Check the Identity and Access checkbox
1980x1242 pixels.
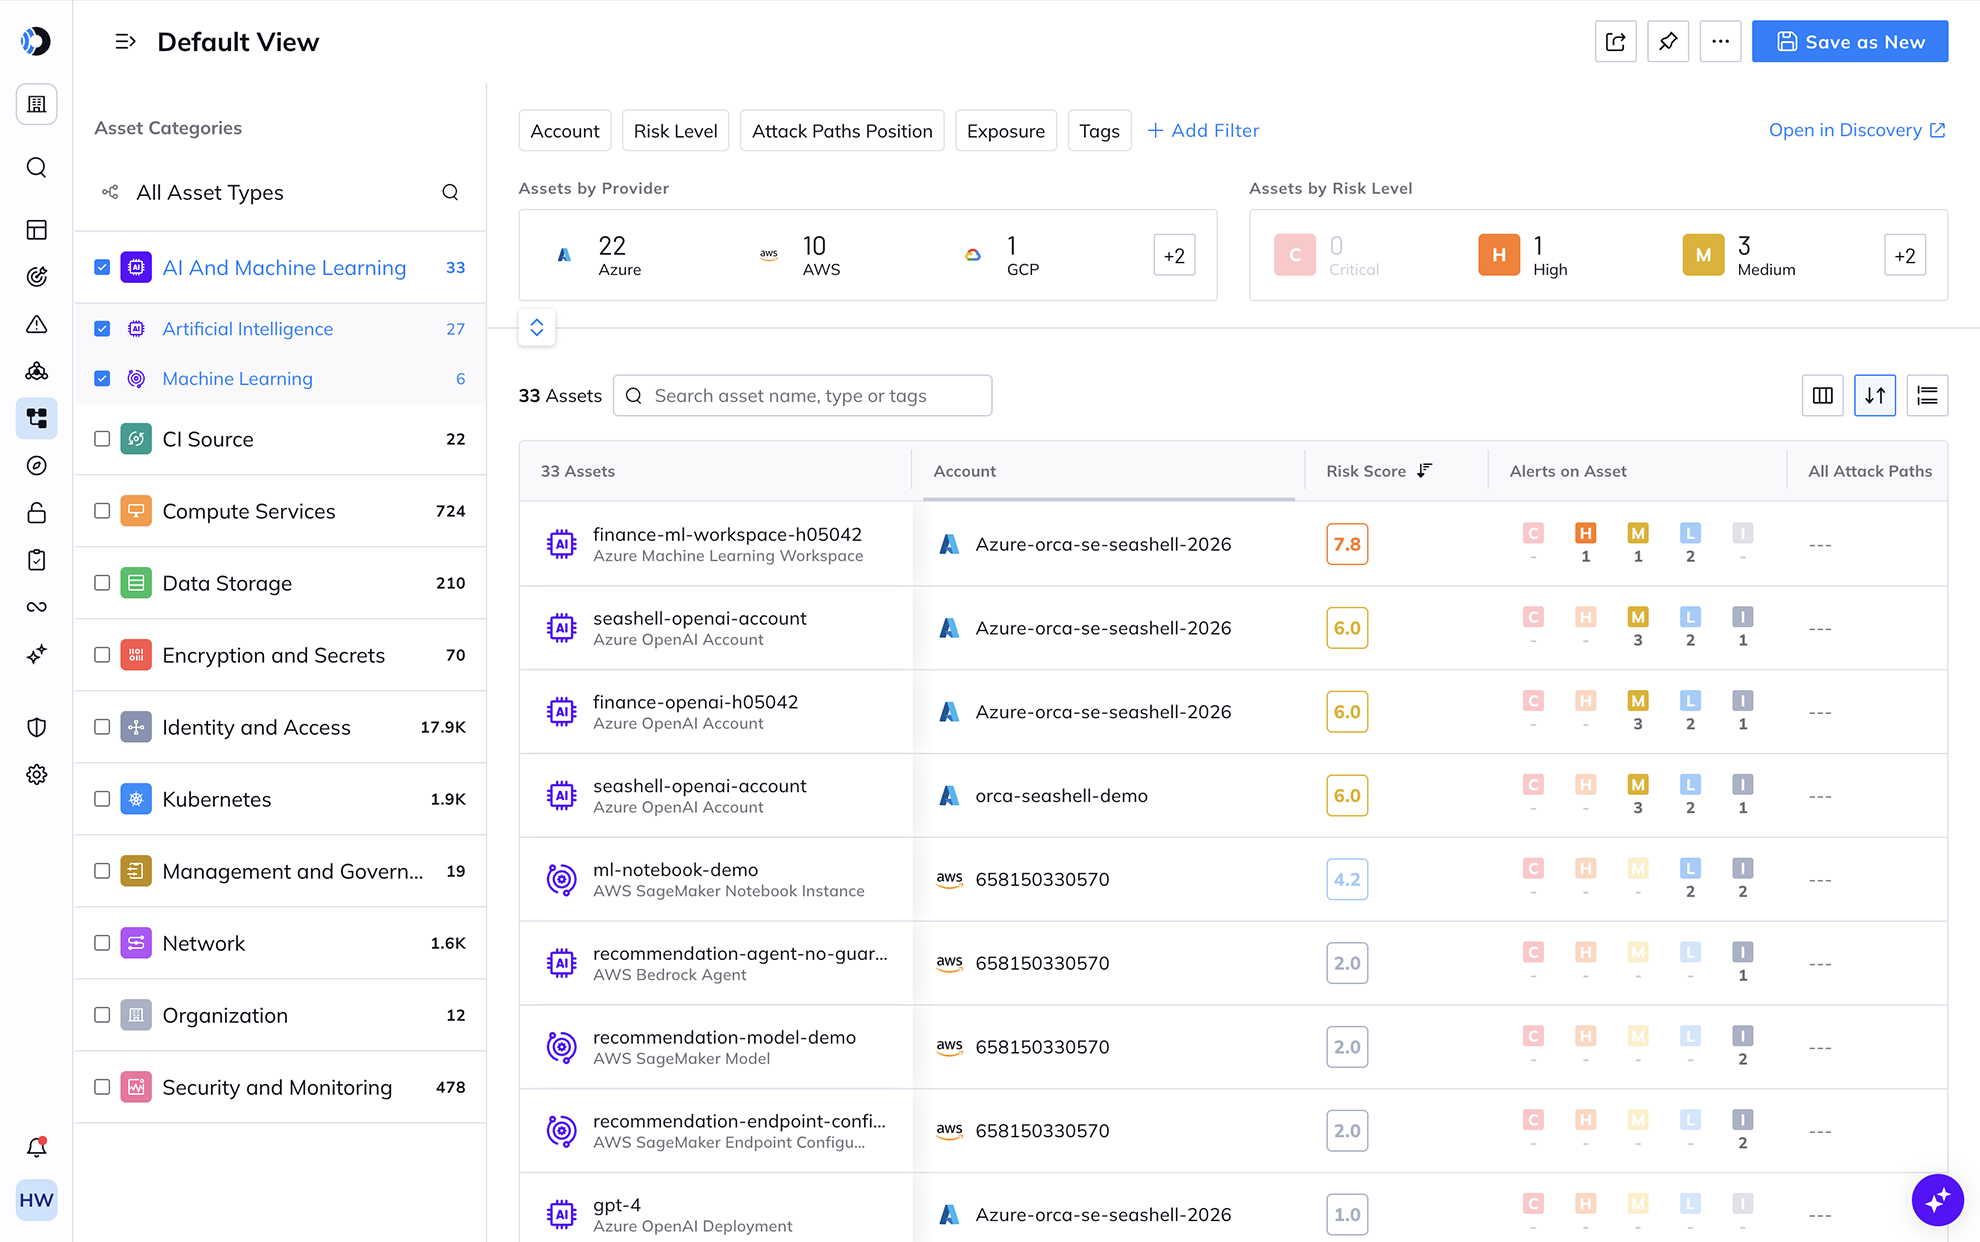click(x=102, y=726)
